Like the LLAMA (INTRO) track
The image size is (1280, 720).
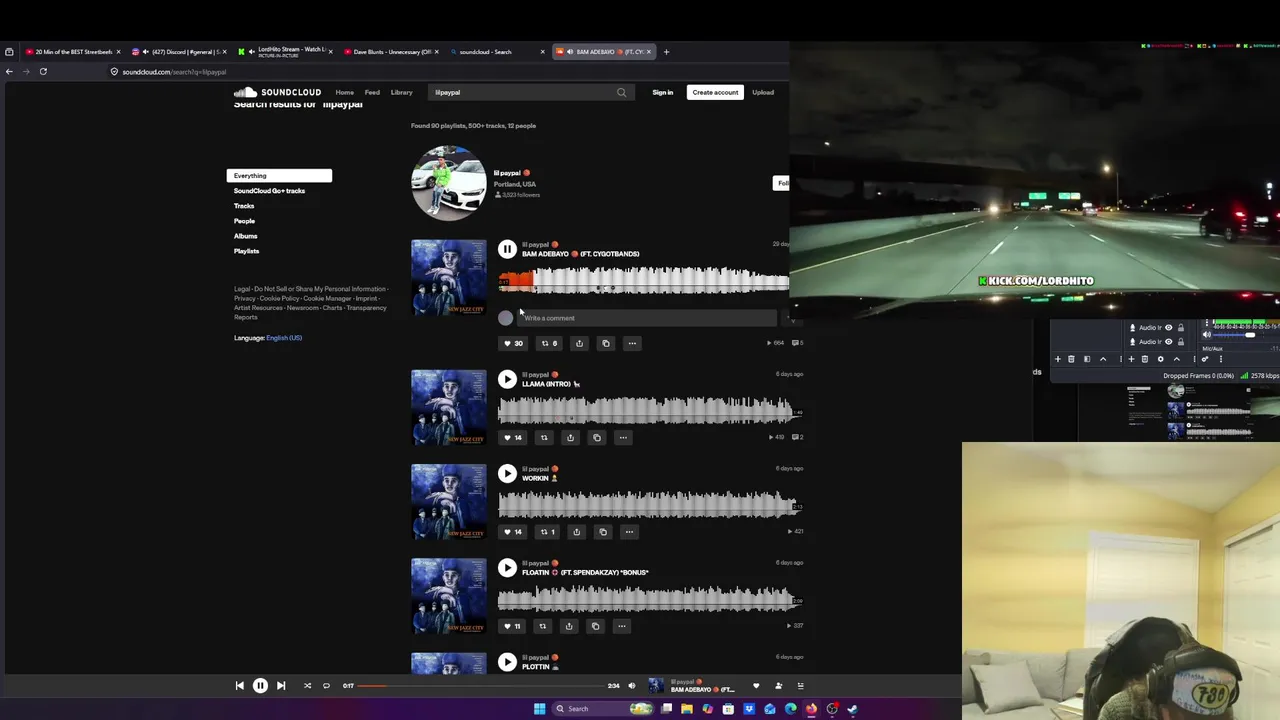(x=512, y=437)
